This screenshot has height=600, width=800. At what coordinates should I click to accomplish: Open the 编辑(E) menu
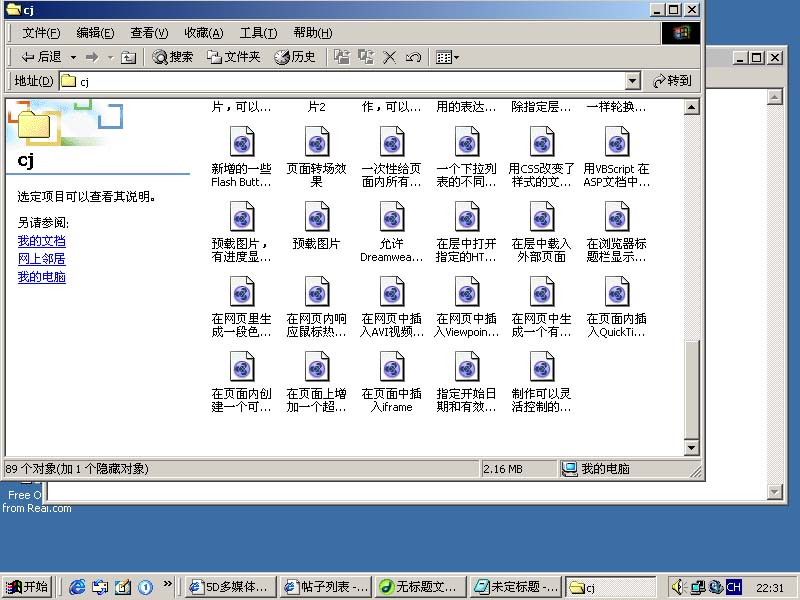click(x=95, y=33)
